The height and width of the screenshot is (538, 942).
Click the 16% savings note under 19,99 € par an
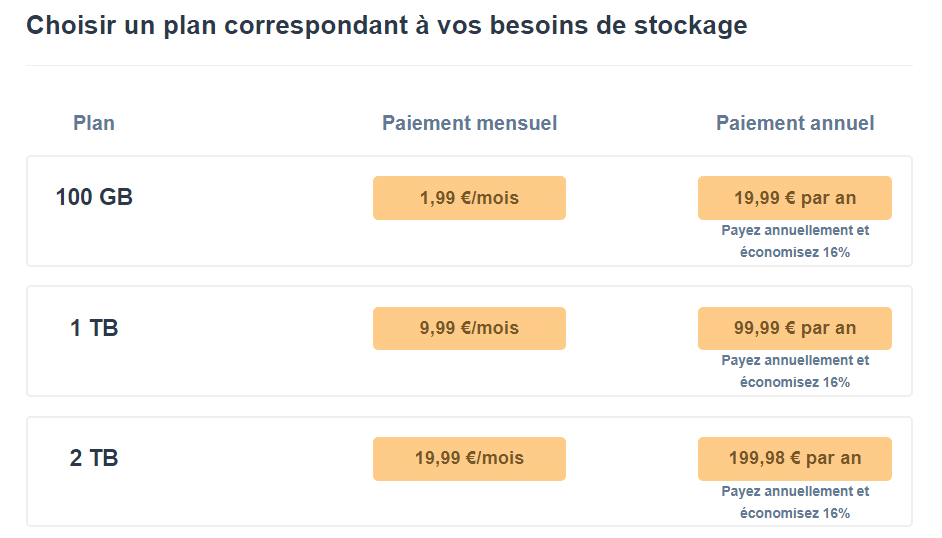[795, 241]
